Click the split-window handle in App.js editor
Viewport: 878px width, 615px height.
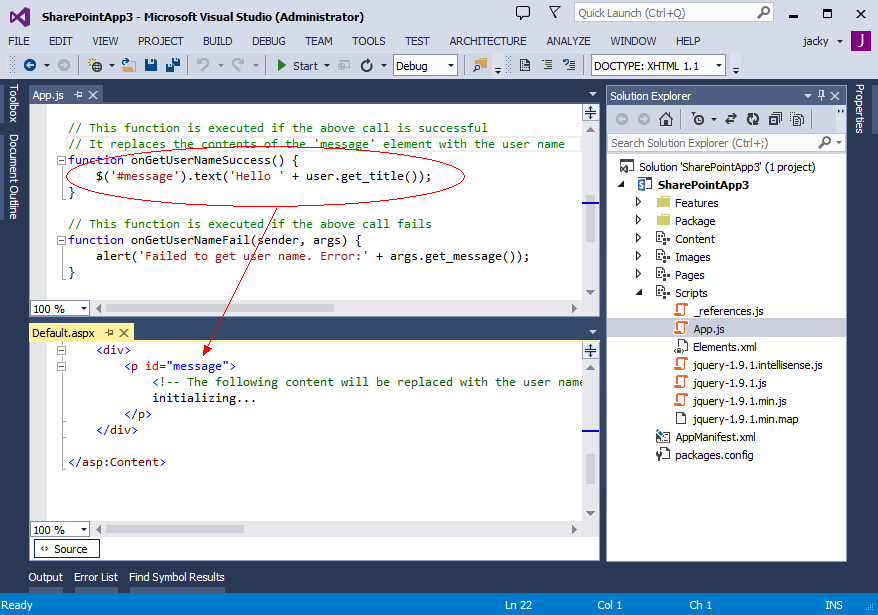[590, 113]
